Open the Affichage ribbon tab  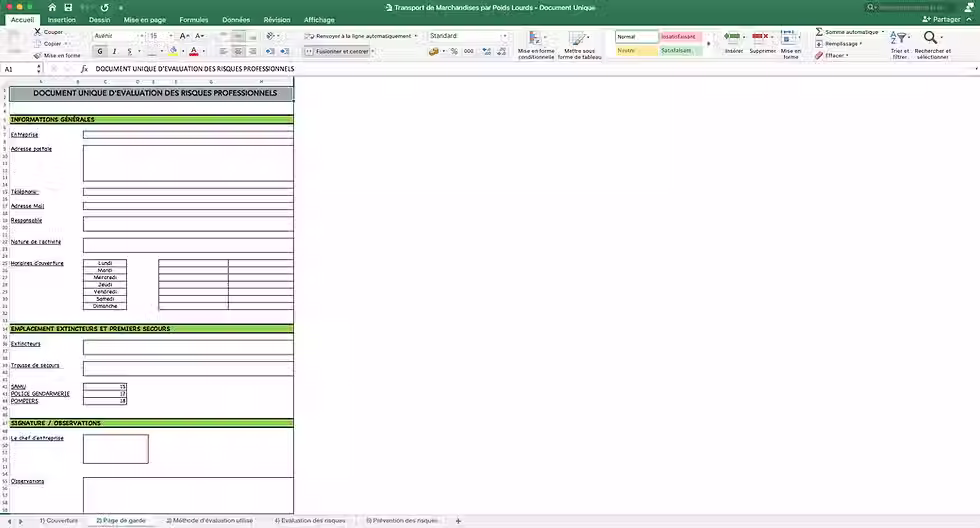(x=319, y=20)
